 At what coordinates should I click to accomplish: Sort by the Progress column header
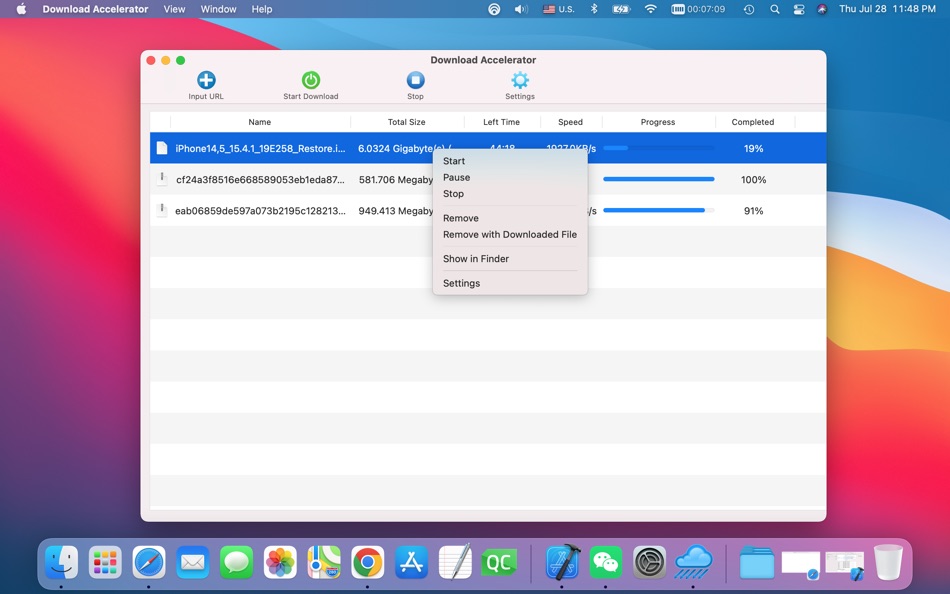pyautogui.click(x=657, y=122)
